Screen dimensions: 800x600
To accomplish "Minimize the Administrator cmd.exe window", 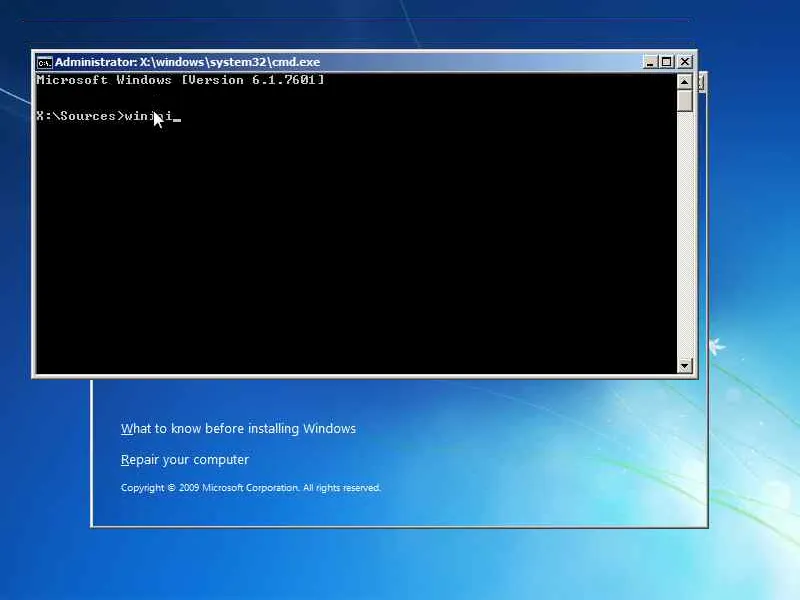I will click(649, 62).
